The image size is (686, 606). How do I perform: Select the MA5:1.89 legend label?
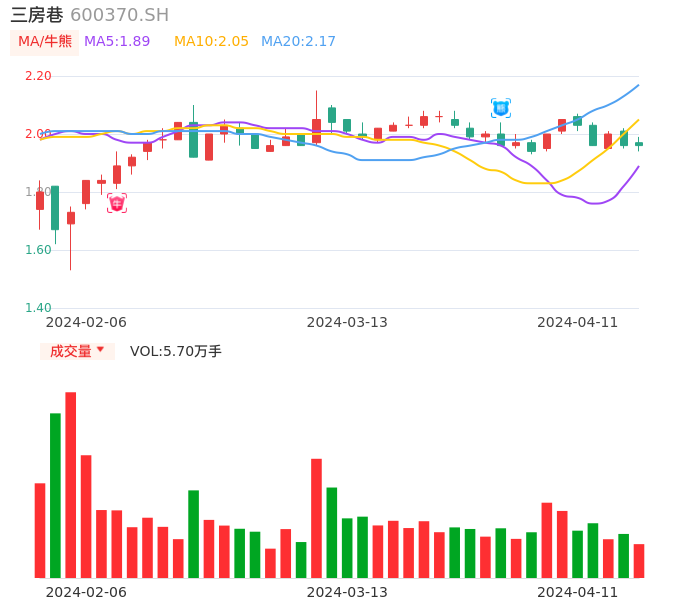[117, 42]
